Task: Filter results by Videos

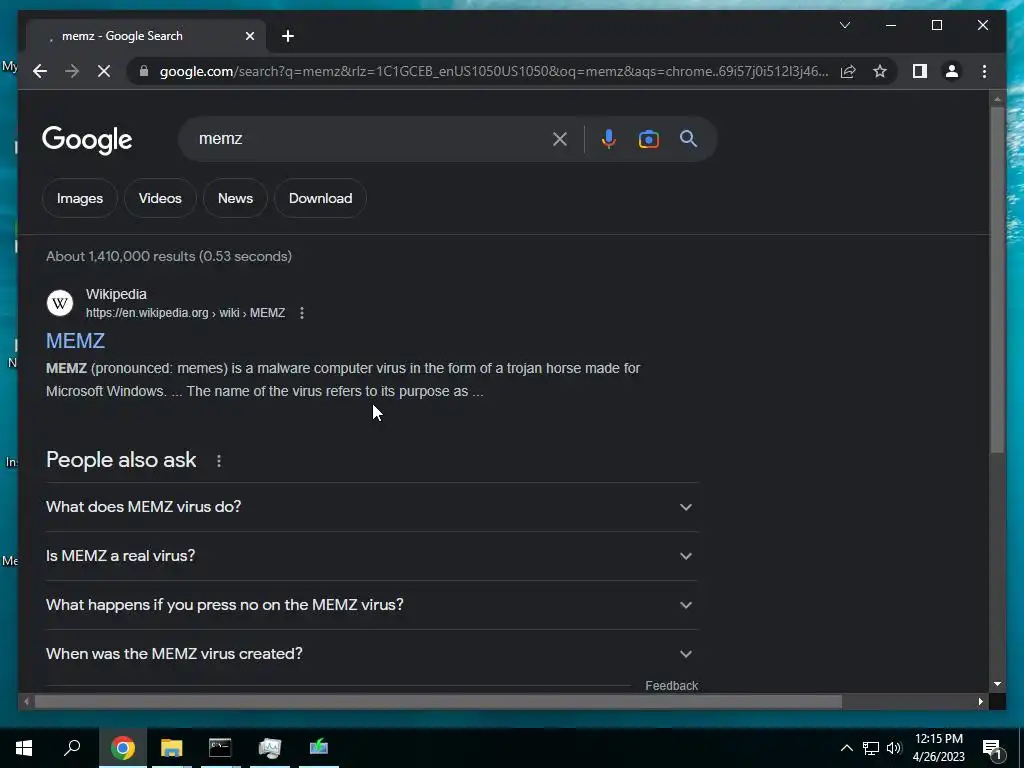Action: 160,199
